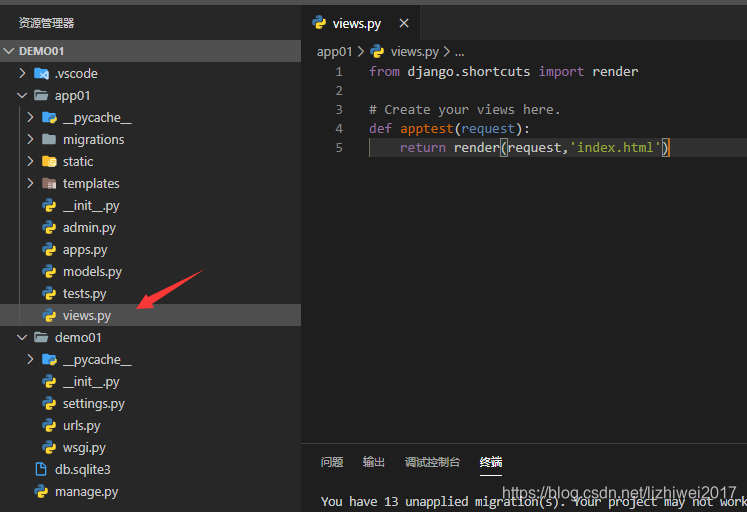747x512 pixels.
Task: Select the views.py editor tab
Action: click(360, 23)
